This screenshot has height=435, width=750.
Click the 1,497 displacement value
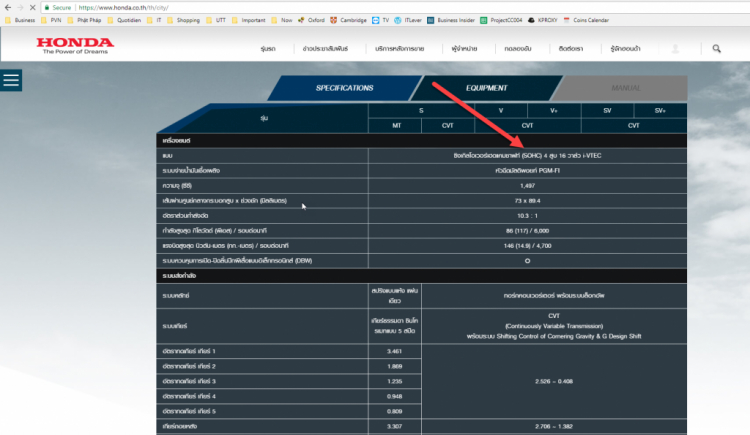(x=527, y=186)
